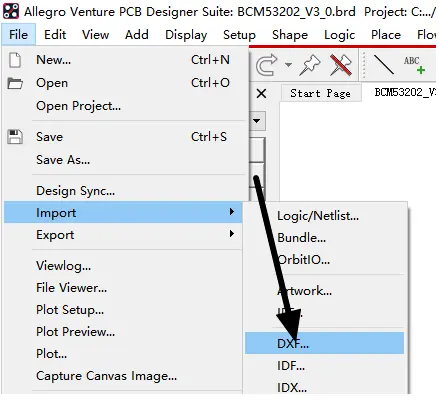Select IDF... import option
Image resolution: width=439 pixels, height=400 pixels.
click(x=291, y=366)
